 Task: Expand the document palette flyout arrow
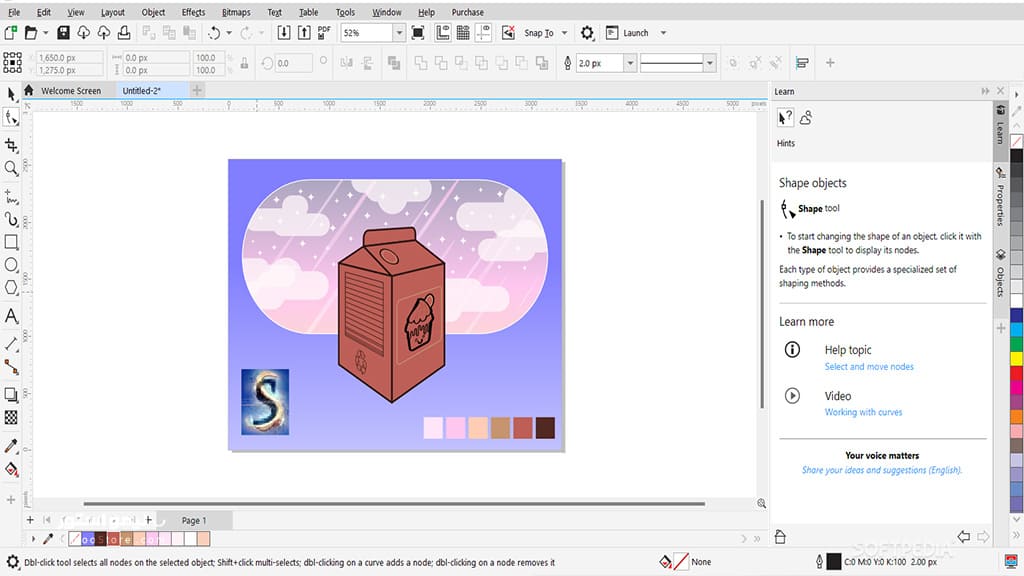pos(33,539)
